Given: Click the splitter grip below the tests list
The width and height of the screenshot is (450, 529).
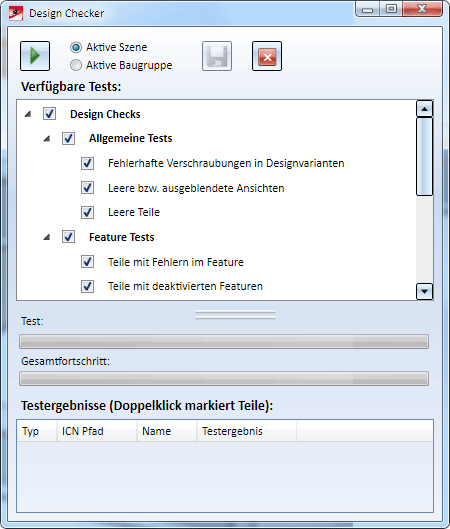Looking at the screenshot, I should tap(235, 314).
